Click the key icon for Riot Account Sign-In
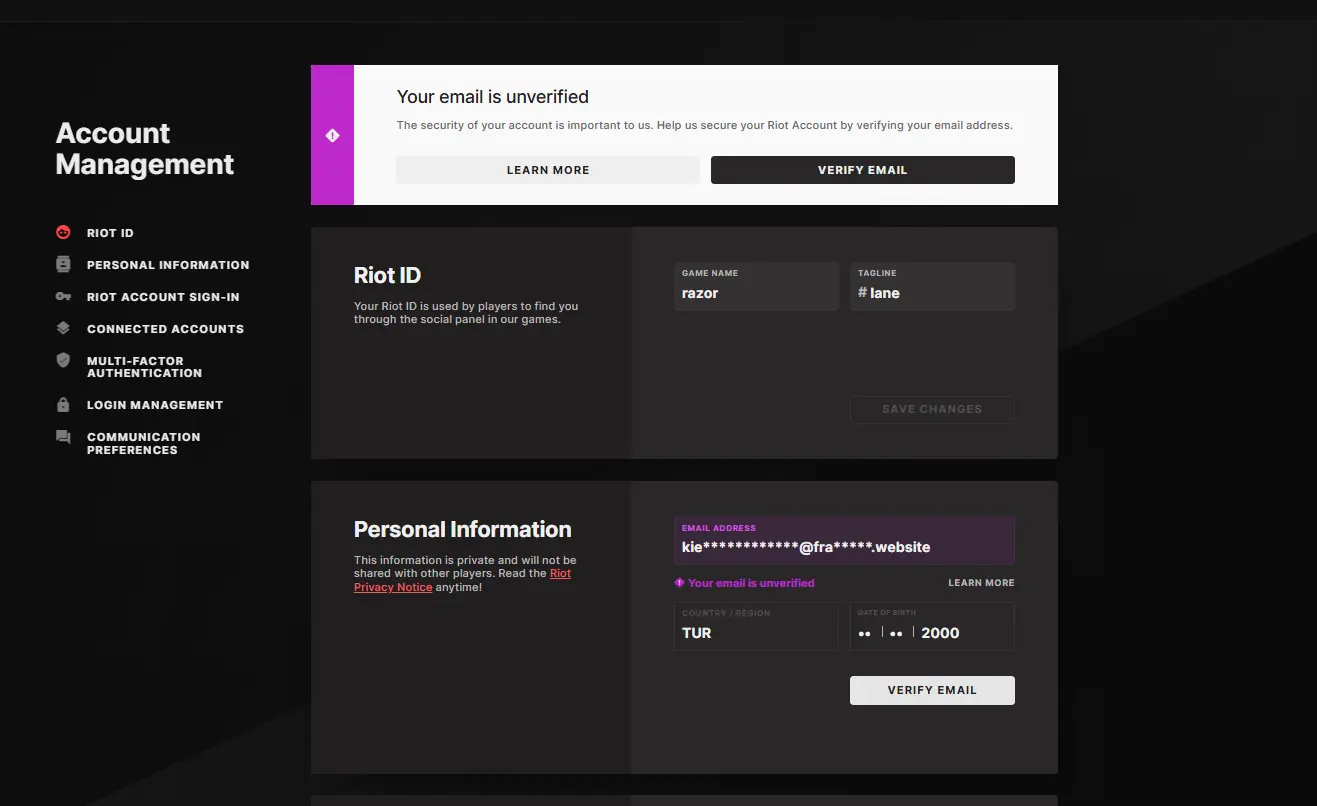 [x=63, y=297]
